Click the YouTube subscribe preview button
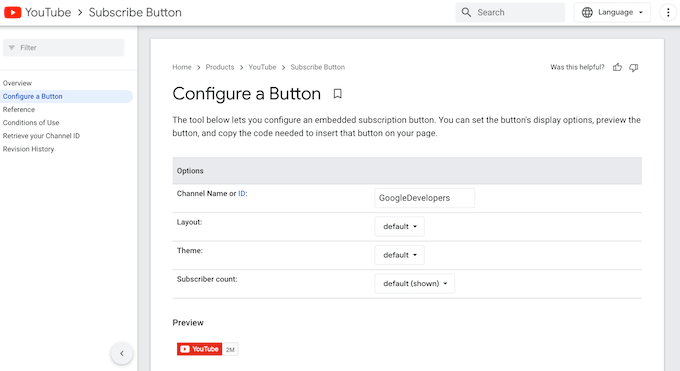The image size is (680, 371). 199,349
